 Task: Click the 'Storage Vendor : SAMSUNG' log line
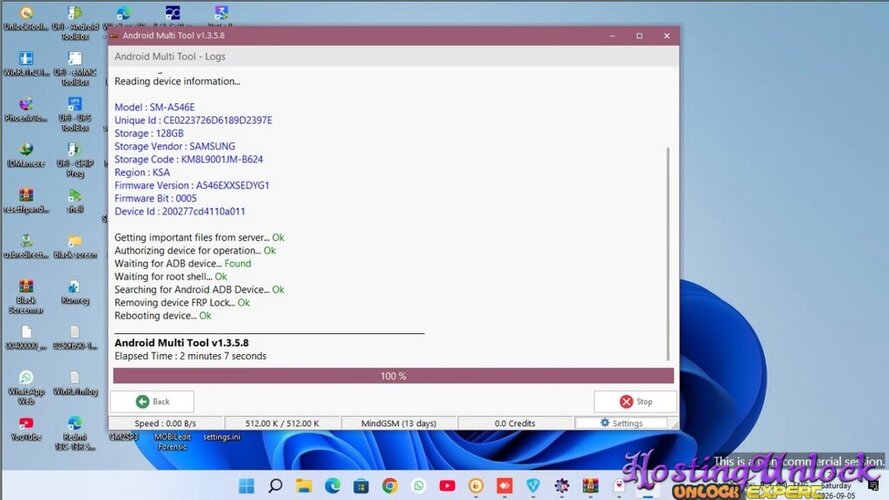point(175,146)
